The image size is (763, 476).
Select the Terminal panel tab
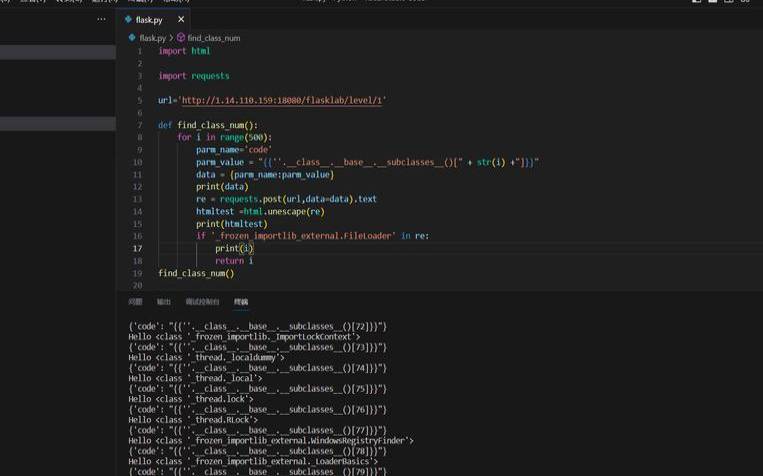click(241, 302)
